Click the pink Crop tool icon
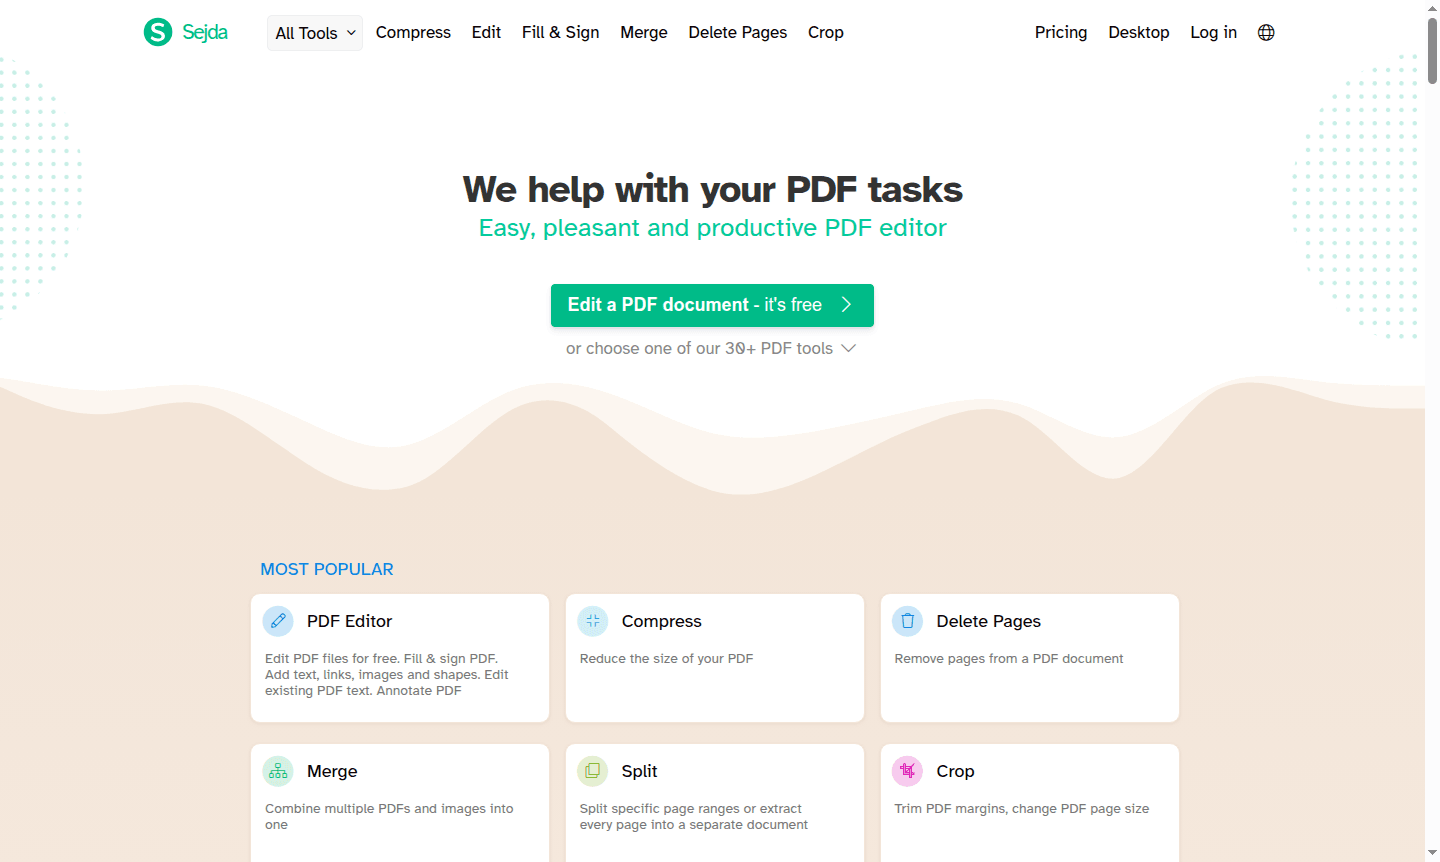Screen dimensions: 1440x862 (908, 771)
